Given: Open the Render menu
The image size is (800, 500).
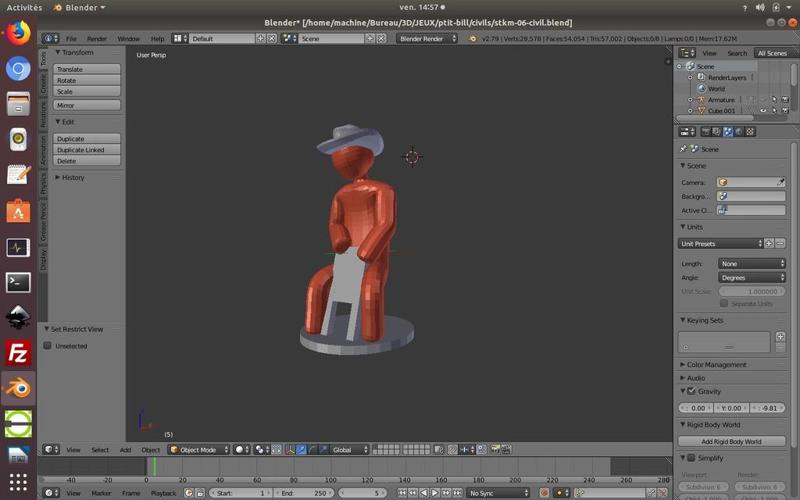Looking at the screenshot, I should (x=96, y=39).
